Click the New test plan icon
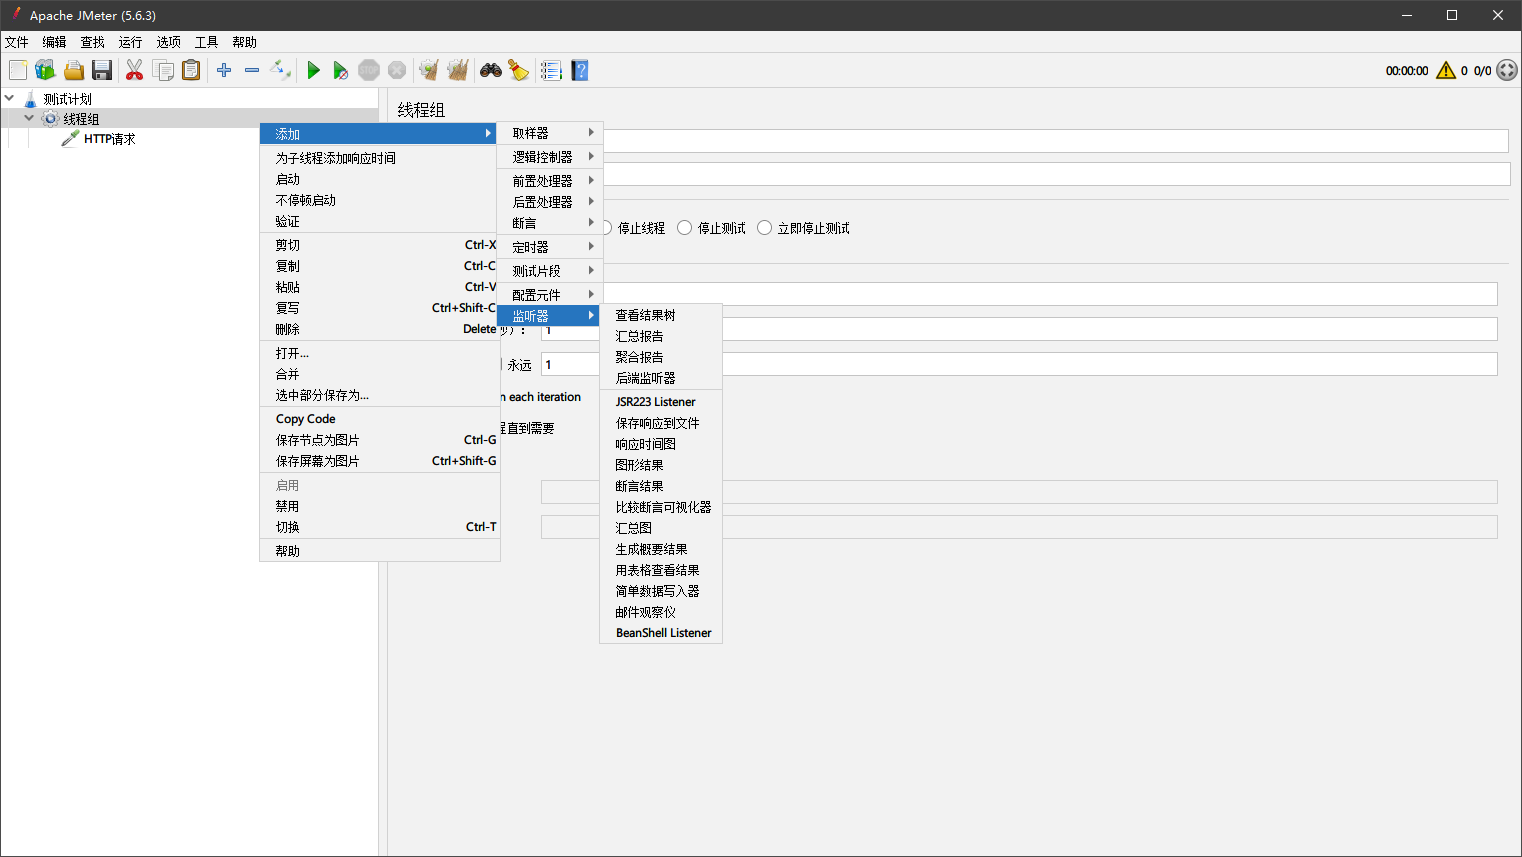This screenshot has width=1522, height=857. [x=18, y=70]
